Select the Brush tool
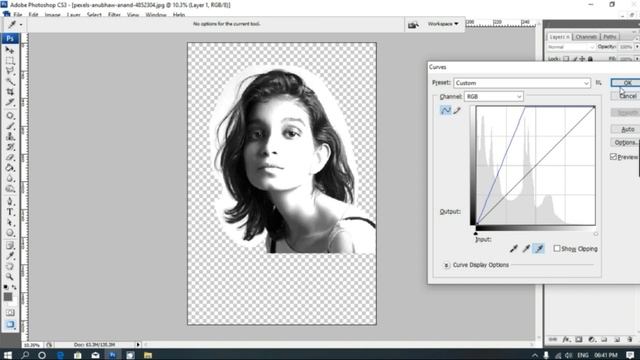 10,126
